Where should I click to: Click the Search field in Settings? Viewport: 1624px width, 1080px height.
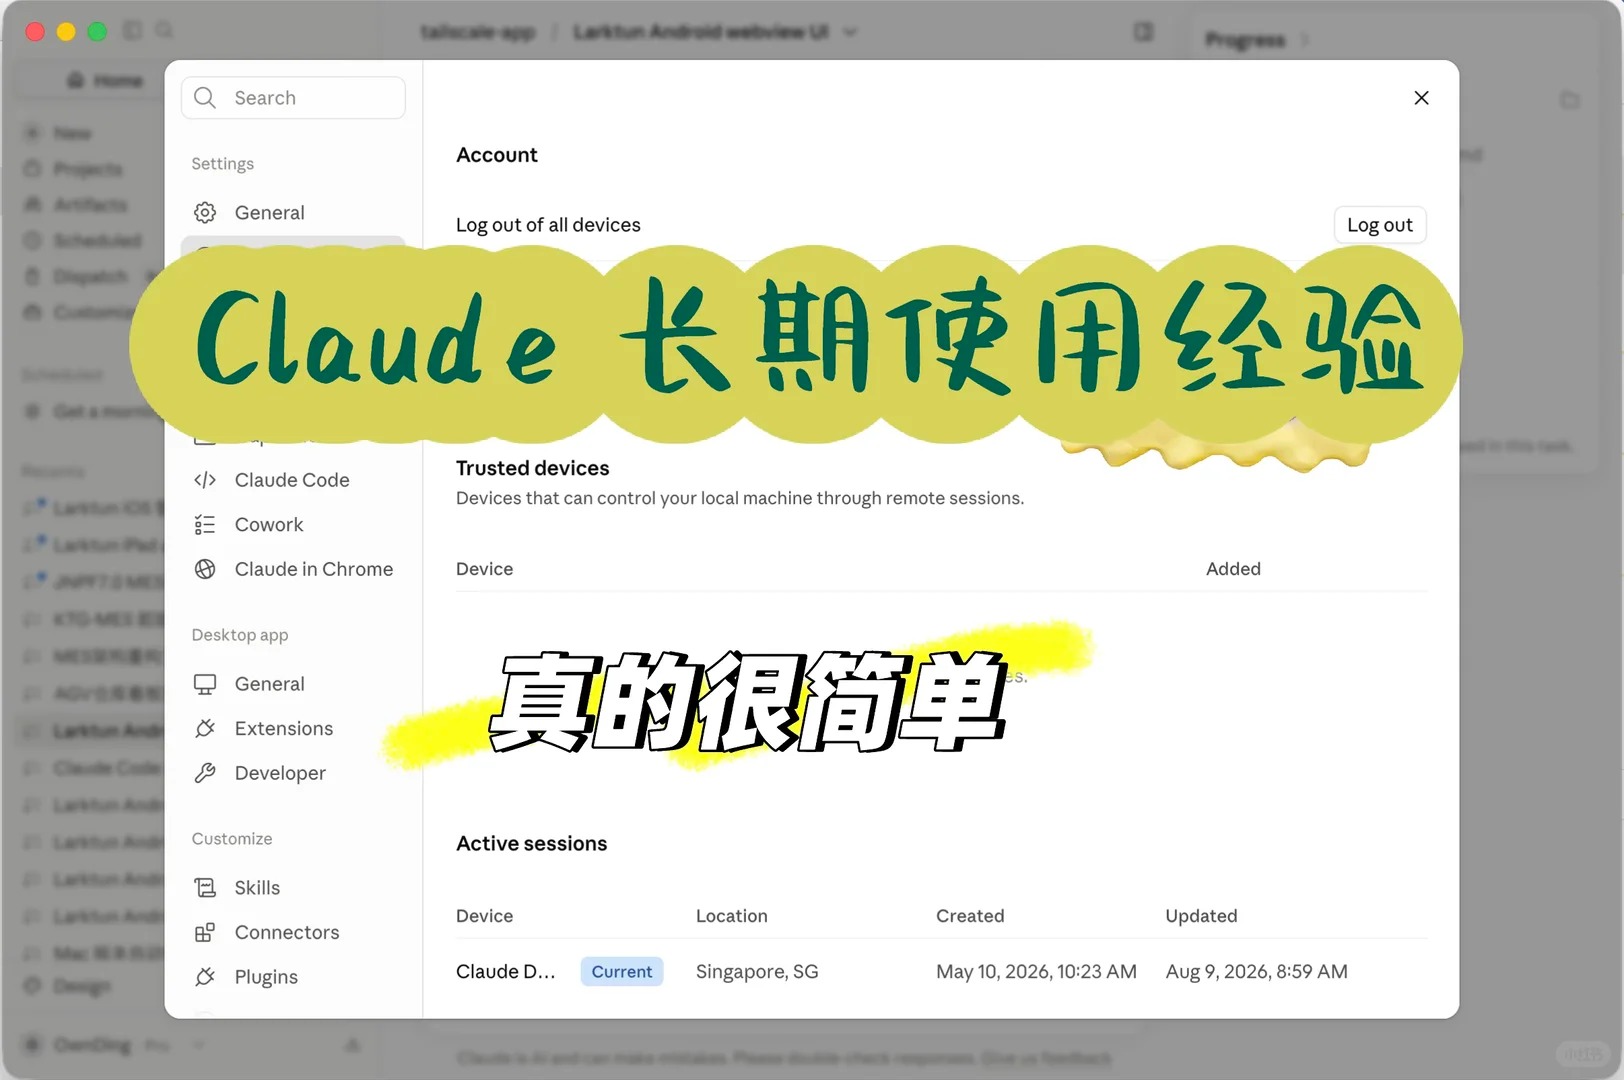(x=293, y=98)
